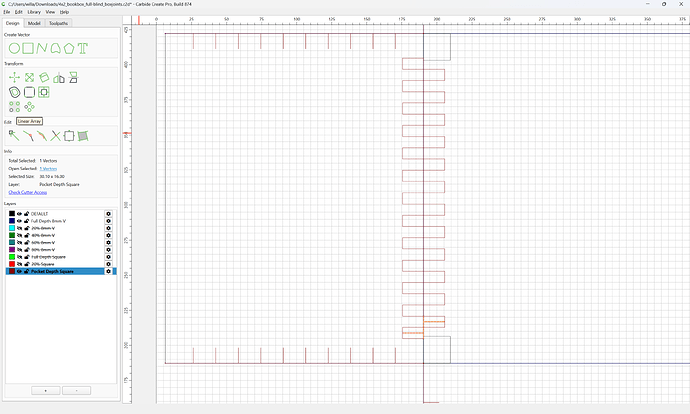This screenshot has width=690, height=414.
Task: Click the gray filled shape Edit icon
Action: (83, 136)
